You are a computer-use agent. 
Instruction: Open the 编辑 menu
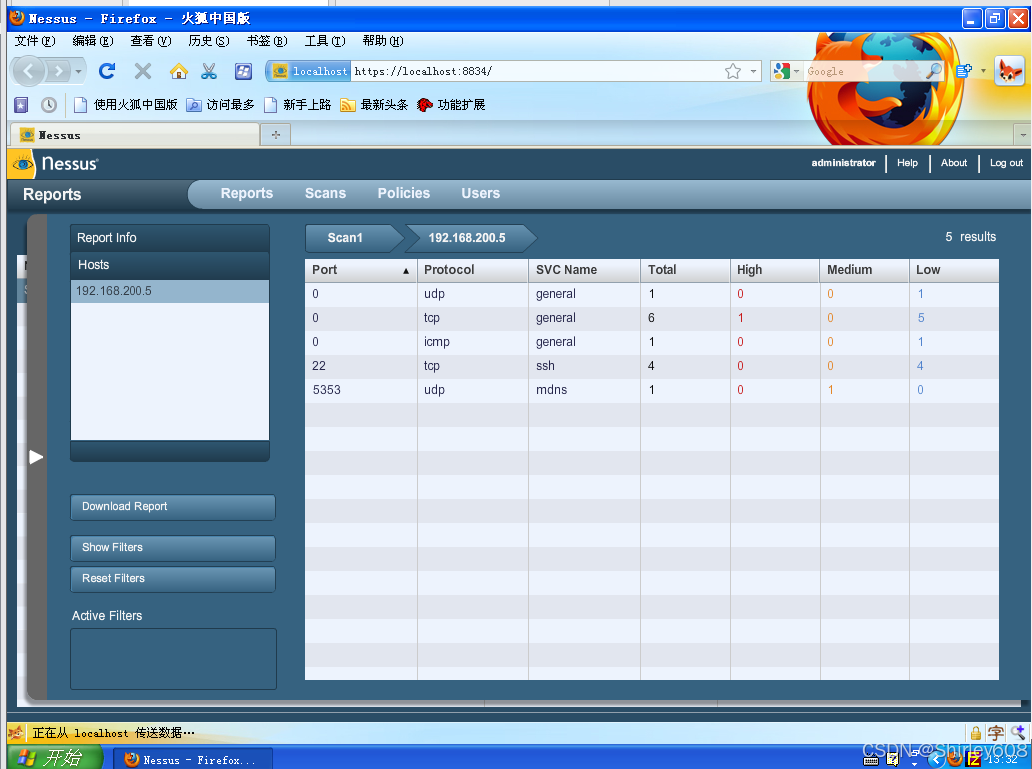(93, 41)
